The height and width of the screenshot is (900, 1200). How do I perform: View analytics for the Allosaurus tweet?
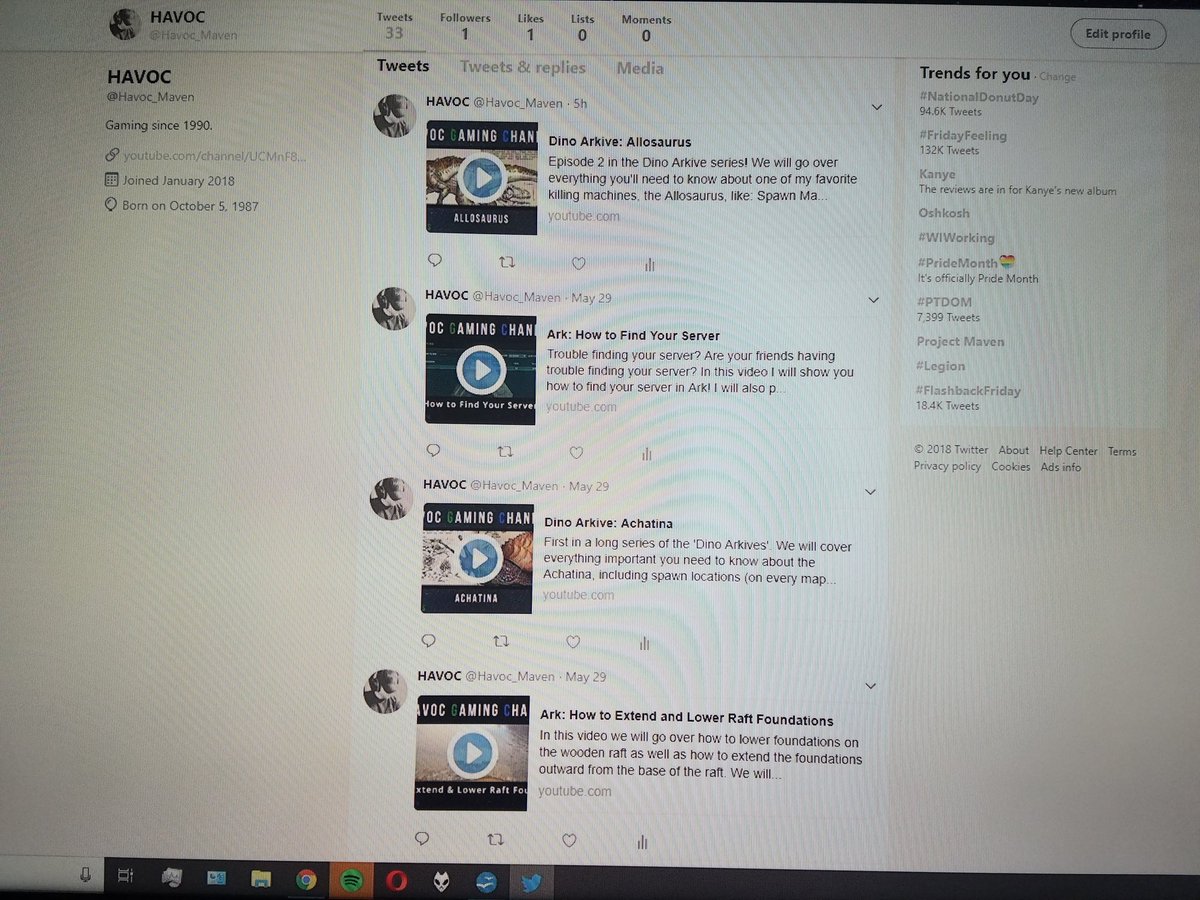[649, 264]
